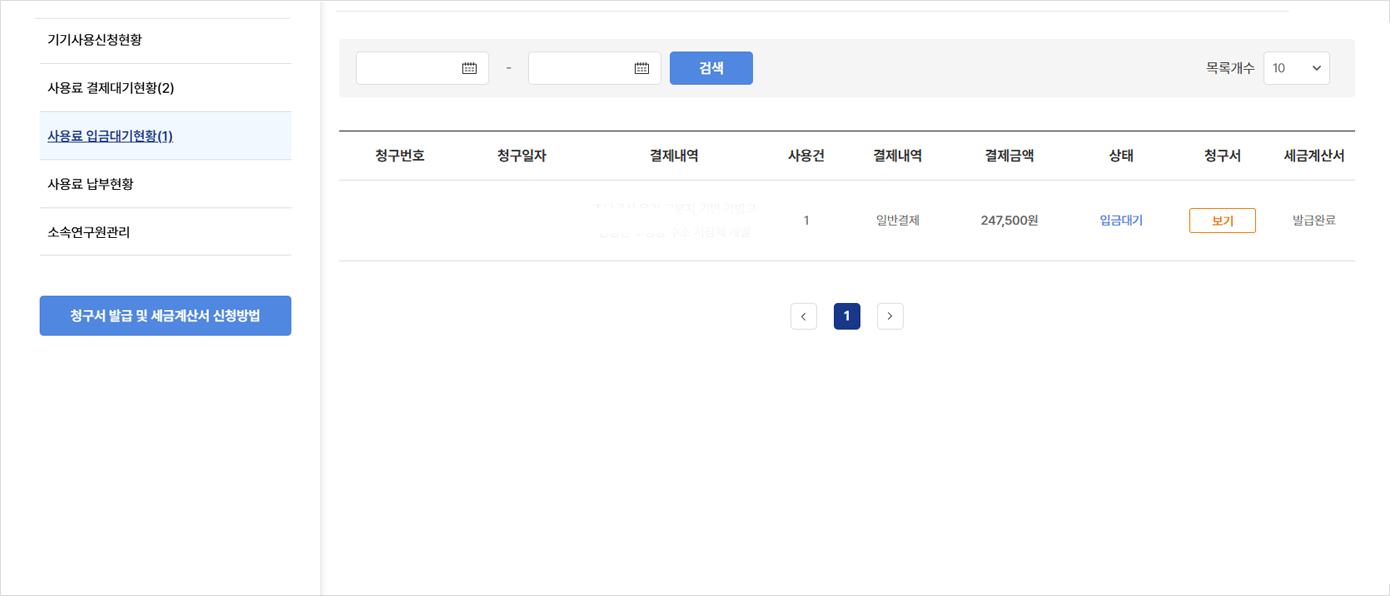1390x596 pixels.
Task: Expand the 목록개수 dropdown showing 10
Action: click(x=1296, y=68)
